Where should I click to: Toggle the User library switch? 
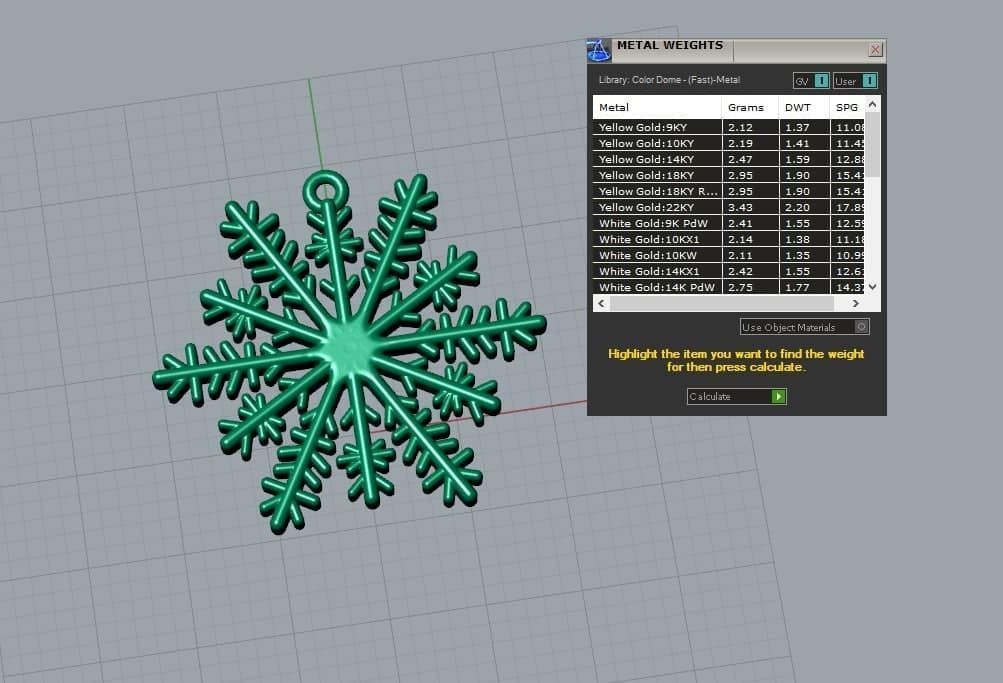(855, 81)
